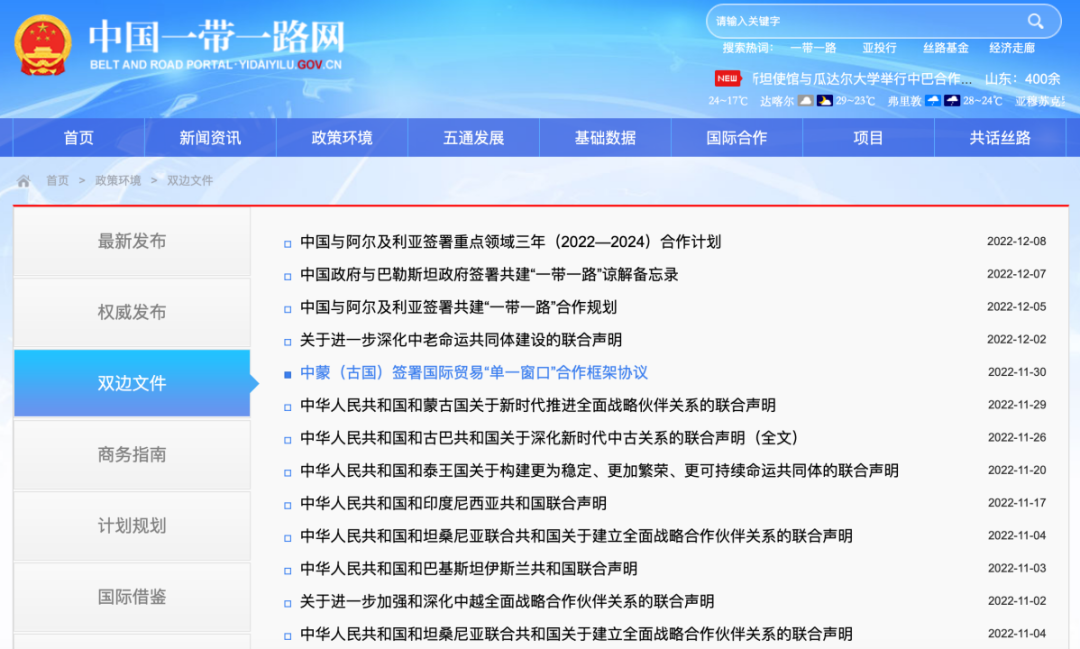Switch to the 商务指南 sidebar category
The width and height of the screenshot is (1080, 649).
click(x=131, y=454)
